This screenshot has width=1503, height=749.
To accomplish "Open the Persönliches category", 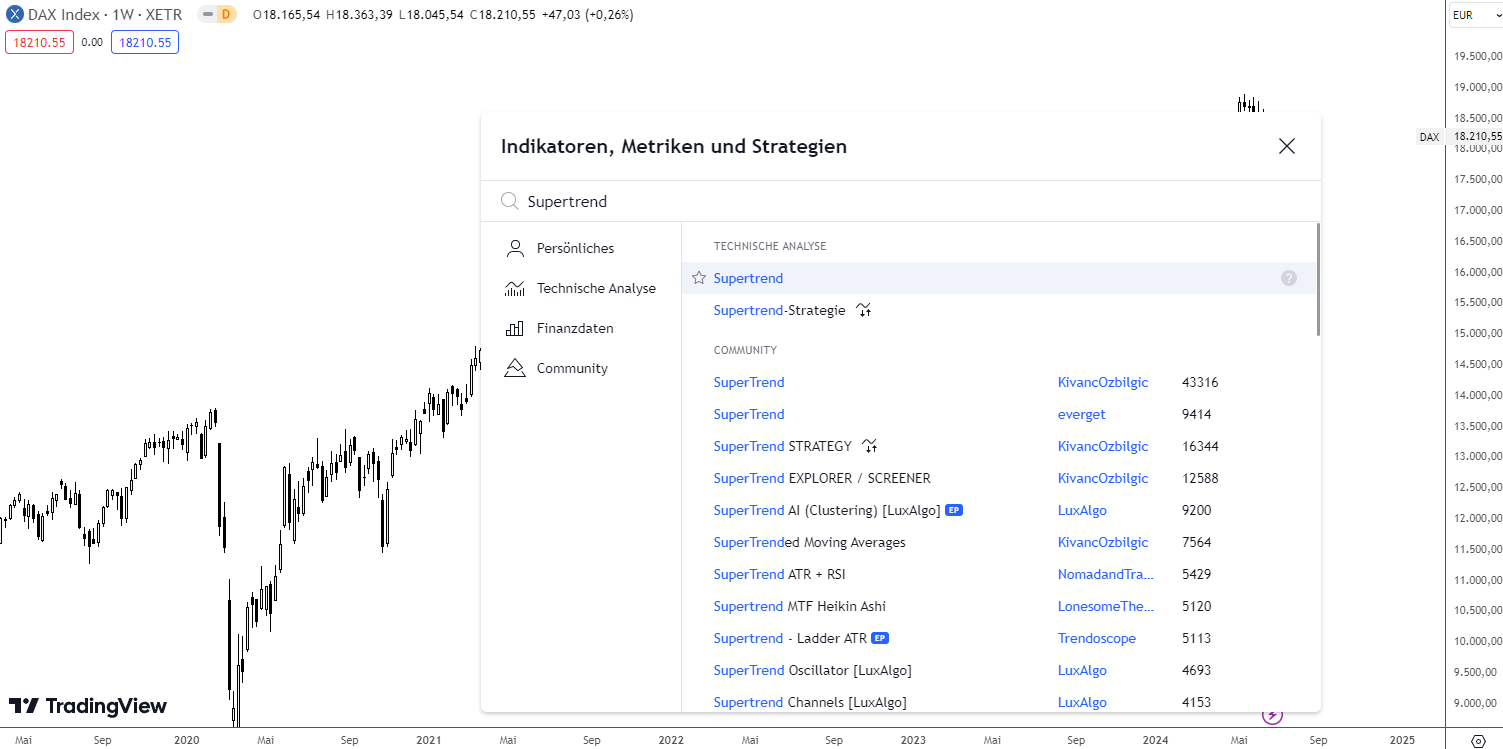I will pos(581,248).
